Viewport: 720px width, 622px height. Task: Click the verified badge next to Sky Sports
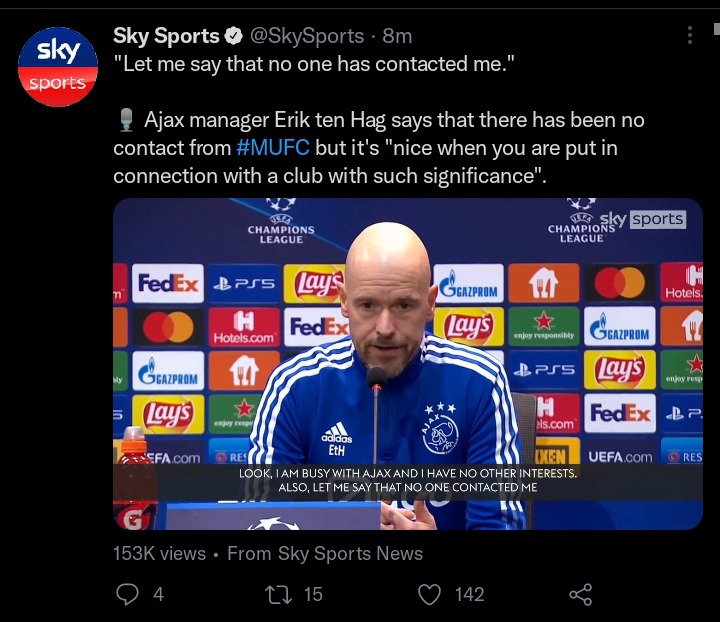(x=234, y=36)
